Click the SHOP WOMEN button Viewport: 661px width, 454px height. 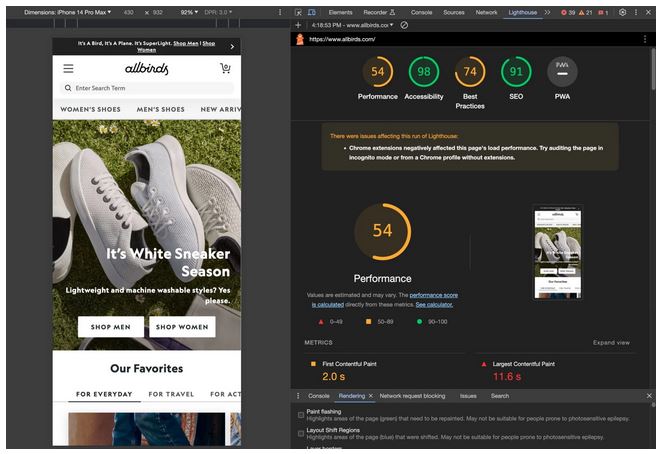(x=182, y=327)
